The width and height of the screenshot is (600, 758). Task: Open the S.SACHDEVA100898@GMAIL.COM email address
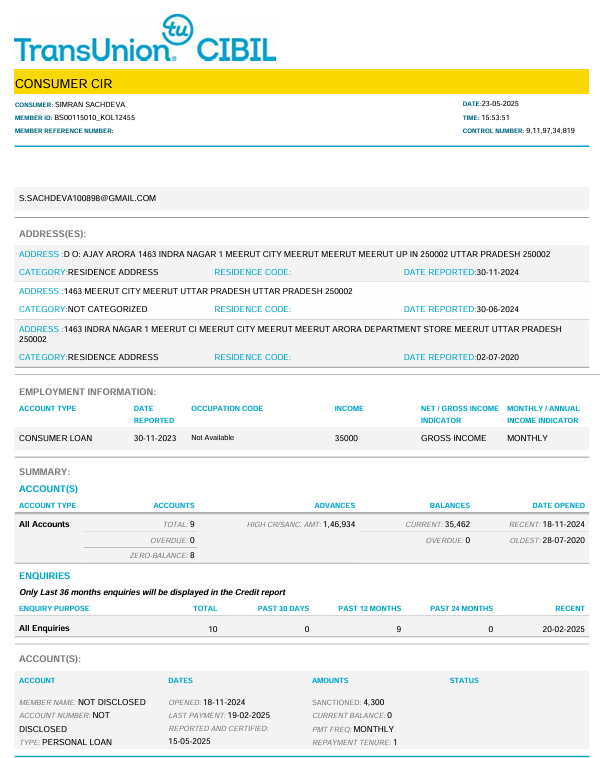(x=88, y=198)
